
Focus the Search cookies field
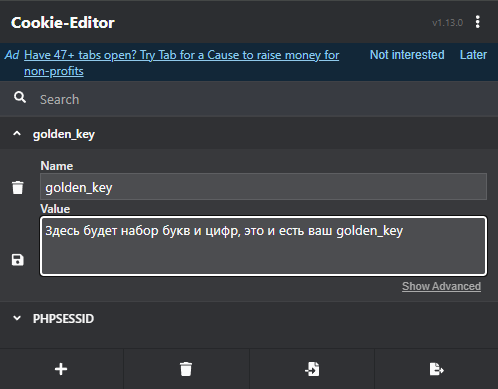(x=263, y=99)
